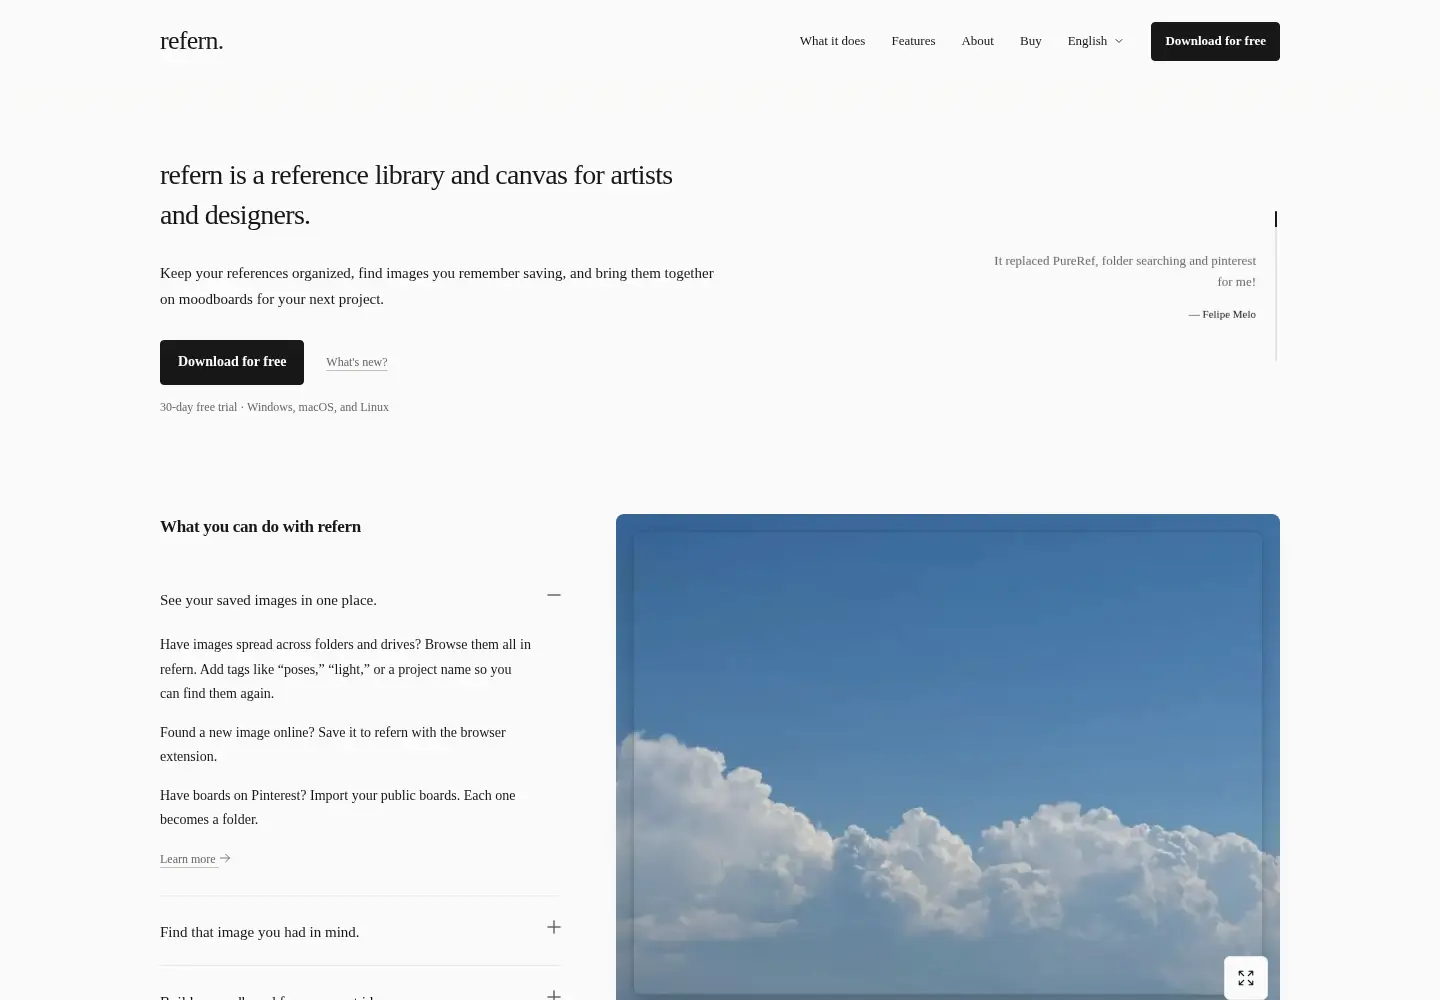Click the text "30-day free trial · Windows, macOS, and Linux"
The image size is (1440, 1000).
pos(274,407)
